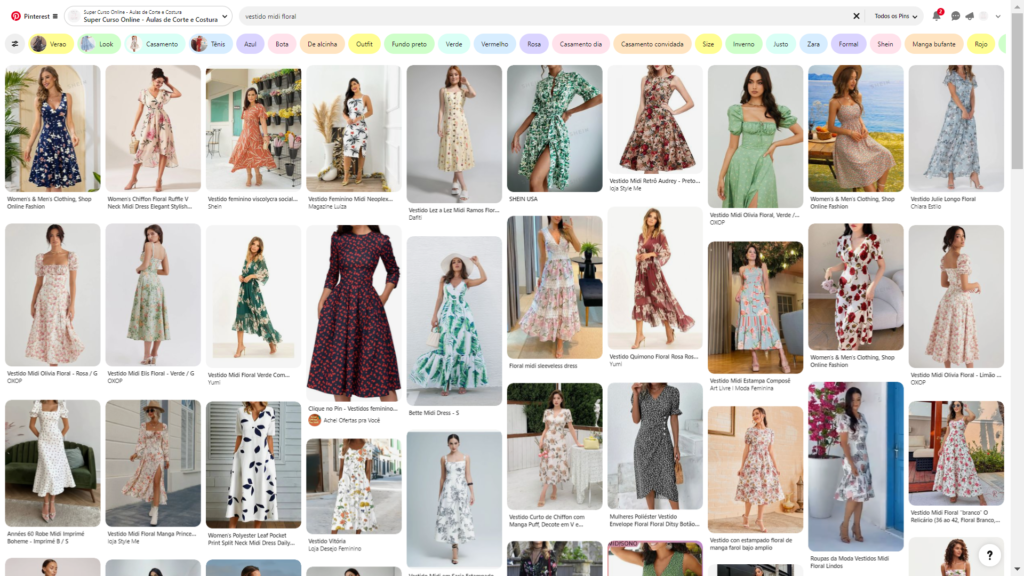Image resolution: width=1024 pixels, height=576 pixels.
Task: Clear the search text with X
Action: (x=856, y=16)
